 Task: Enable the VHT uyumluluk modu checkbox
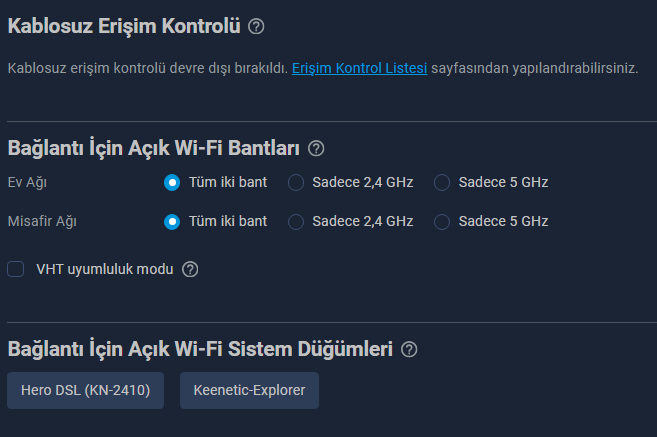click(16, 269)
